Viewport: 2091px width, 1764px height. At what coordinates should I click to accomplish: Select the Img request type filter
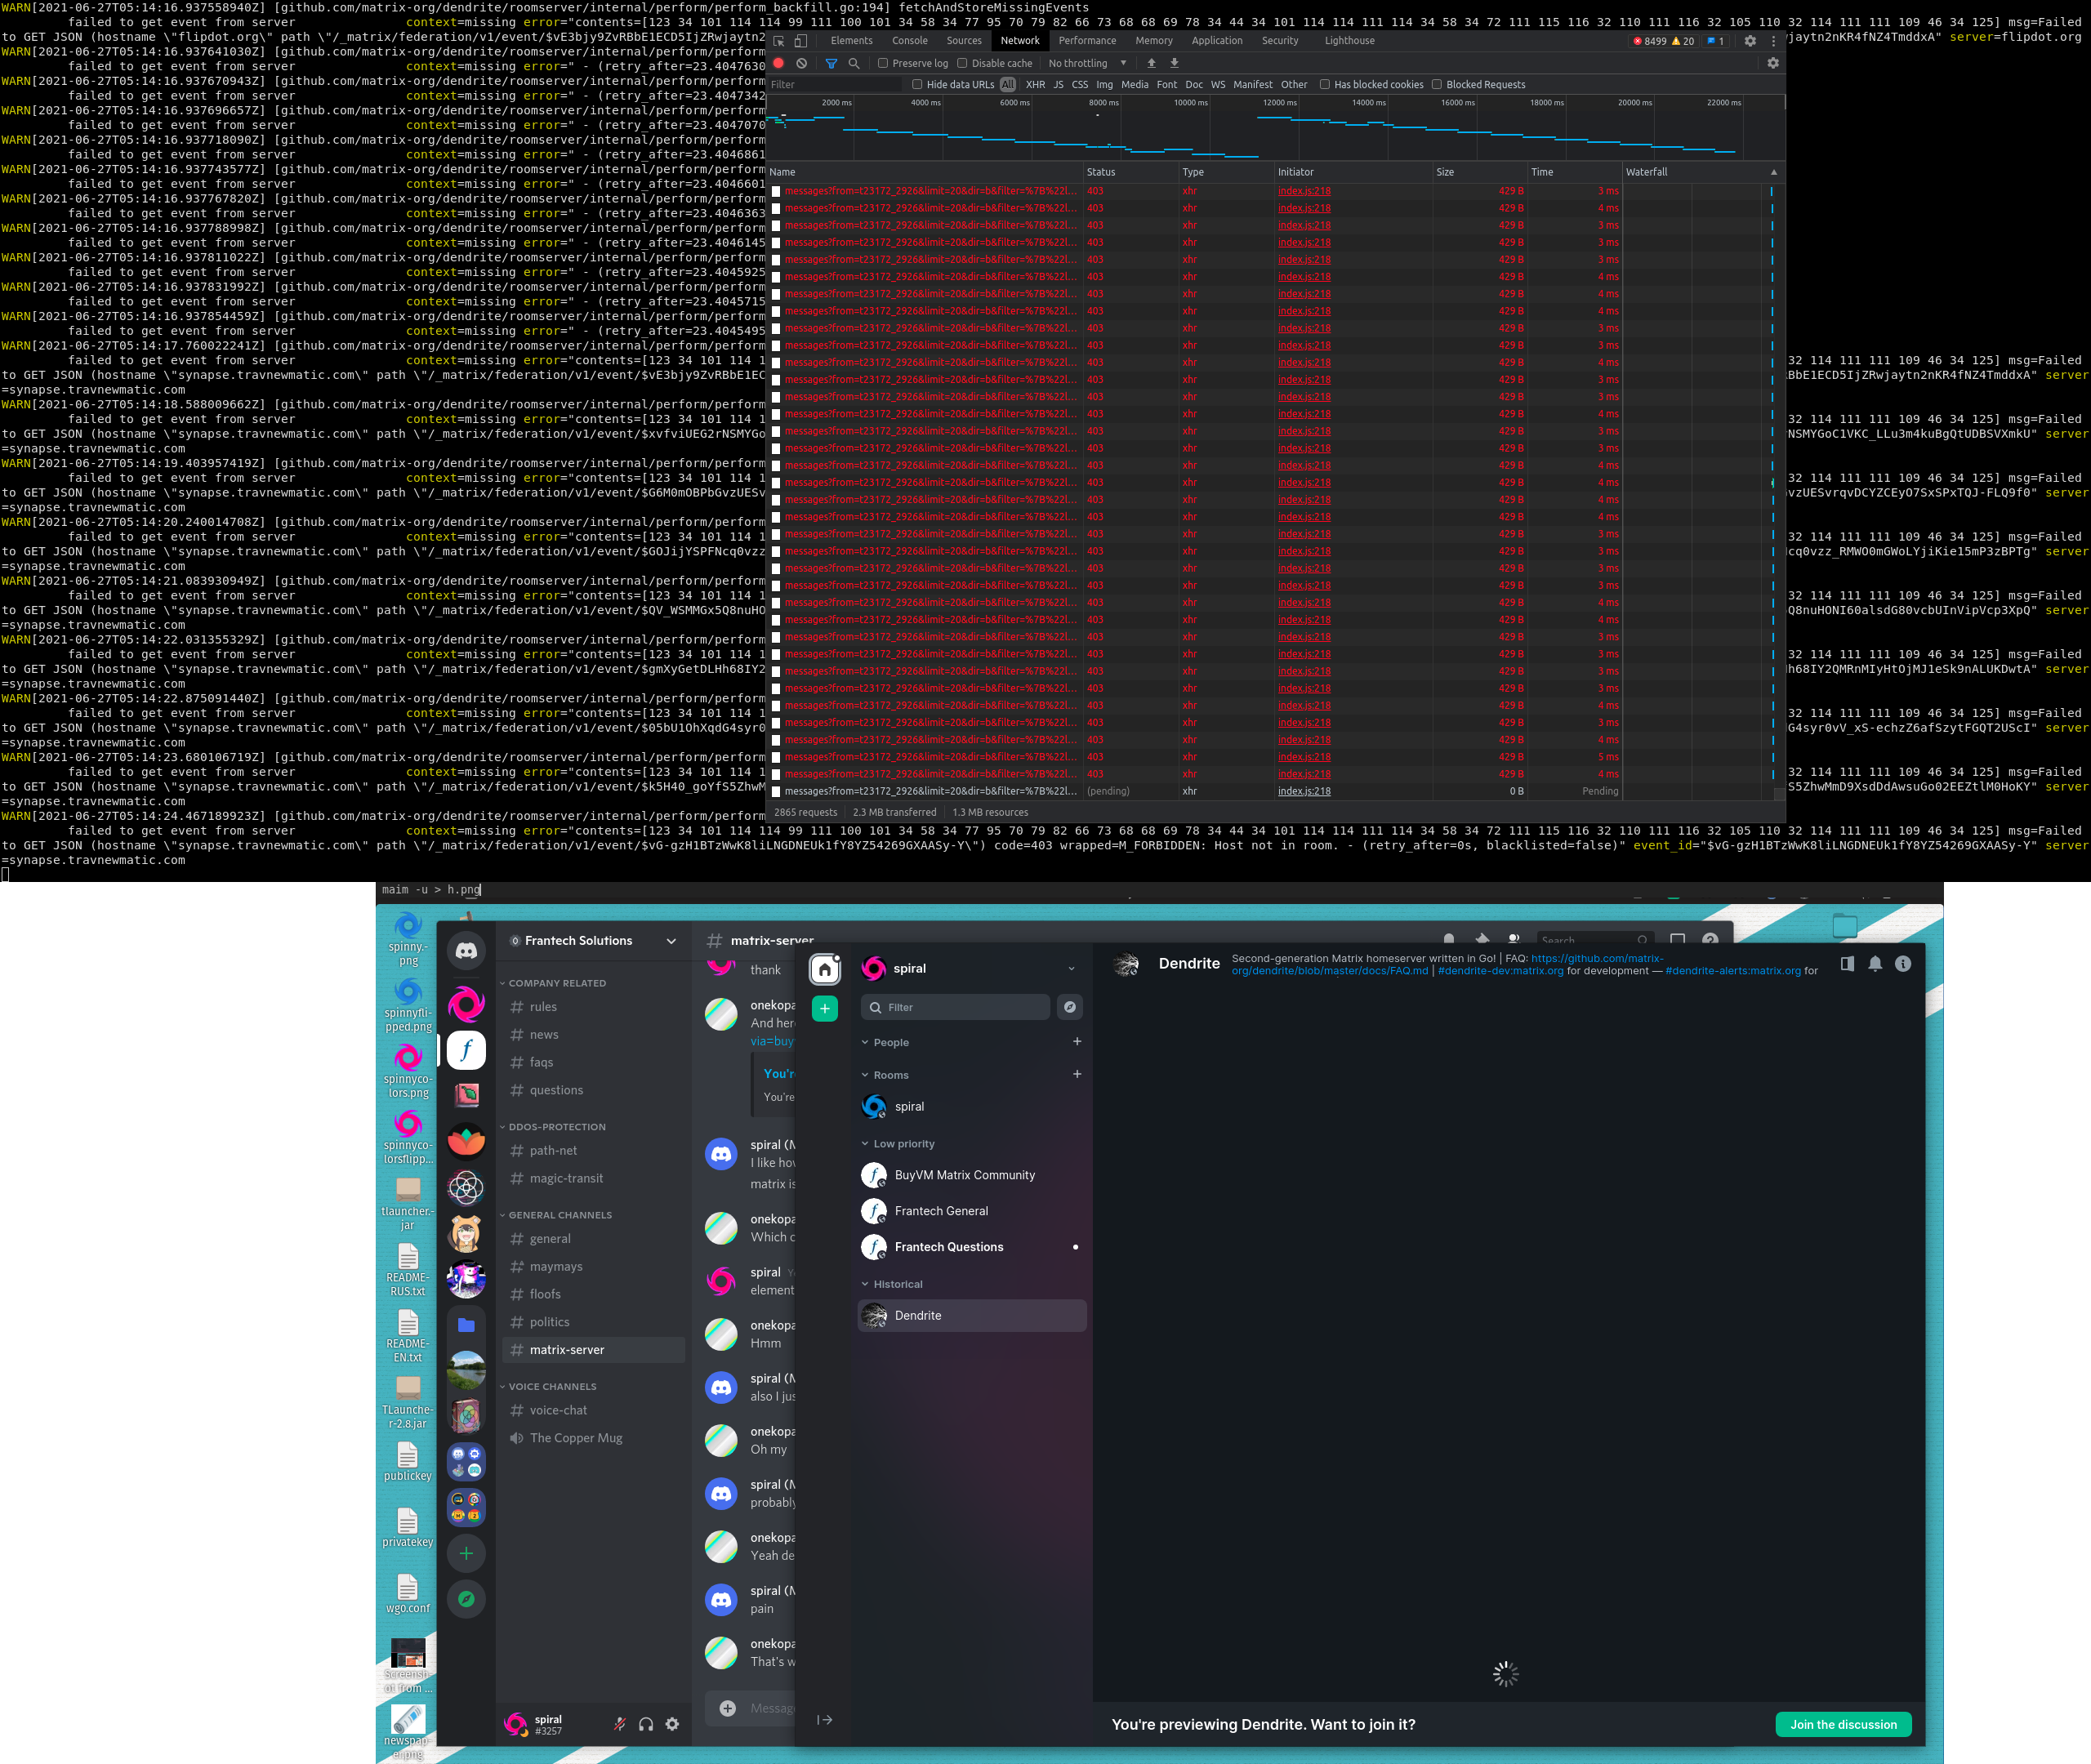coord(1104,85)
